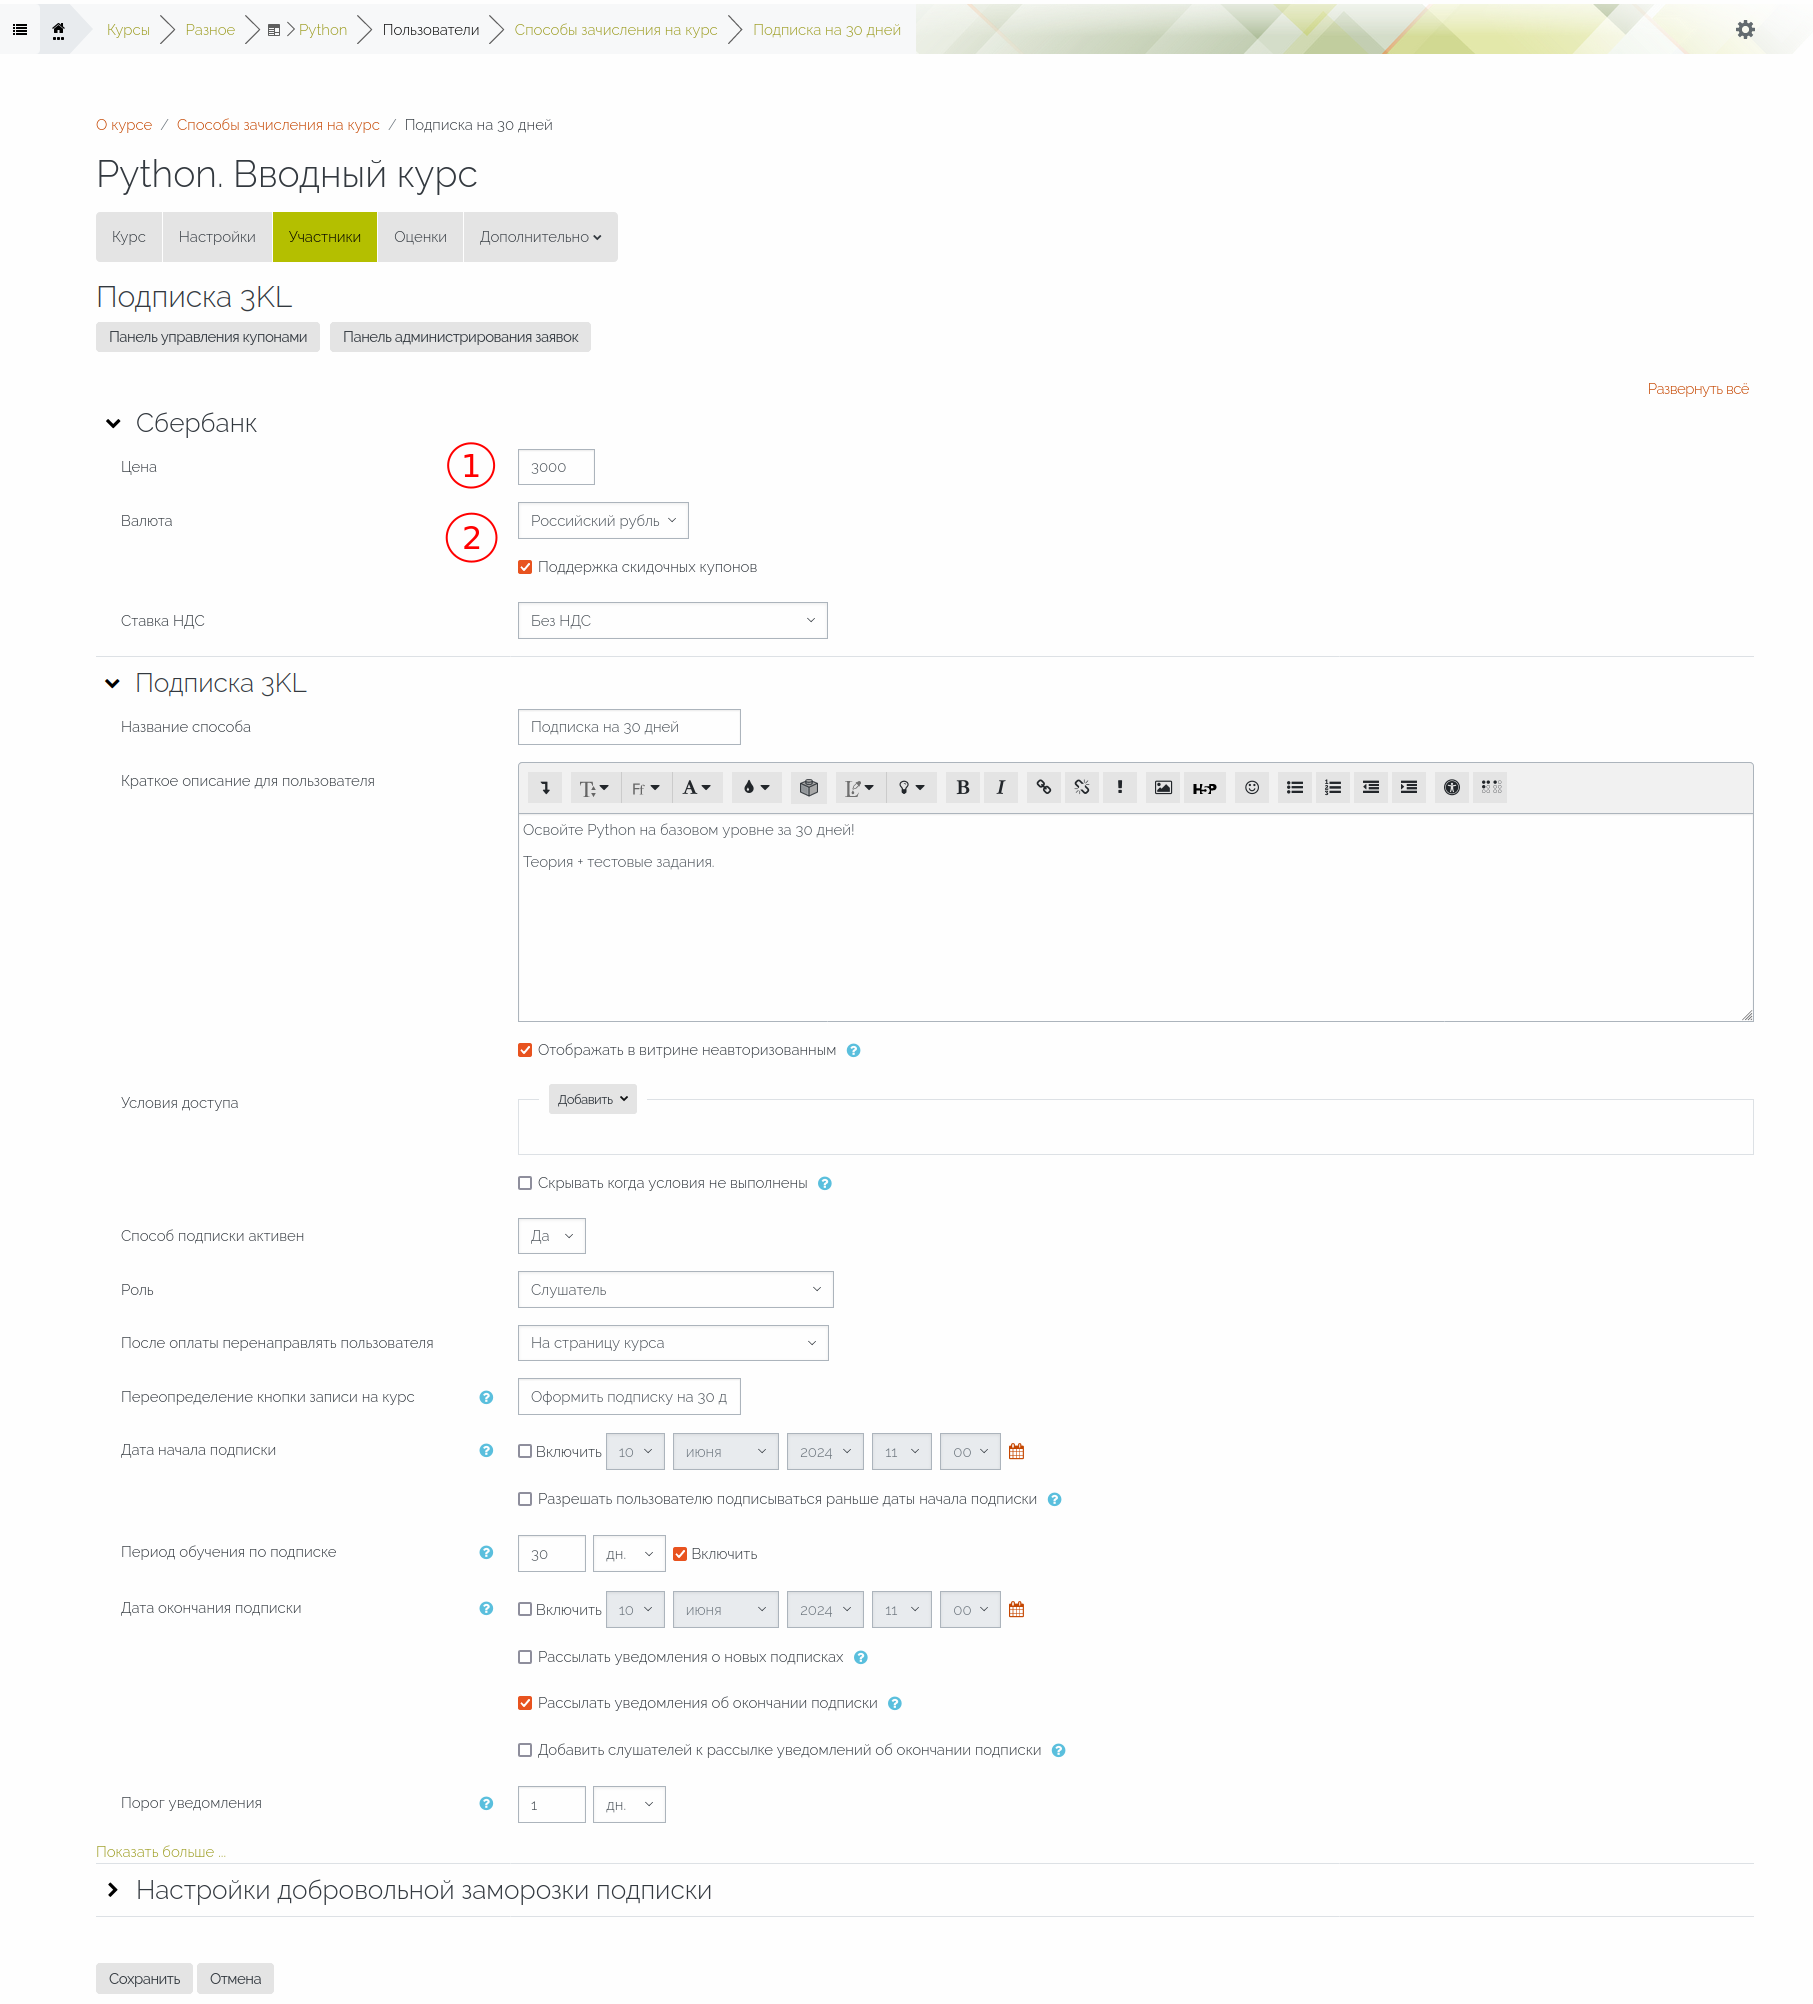The width and height of the screenshot is (1813, 2004).
Task: Switch to the Настройки tab
Action: point(217,237)
